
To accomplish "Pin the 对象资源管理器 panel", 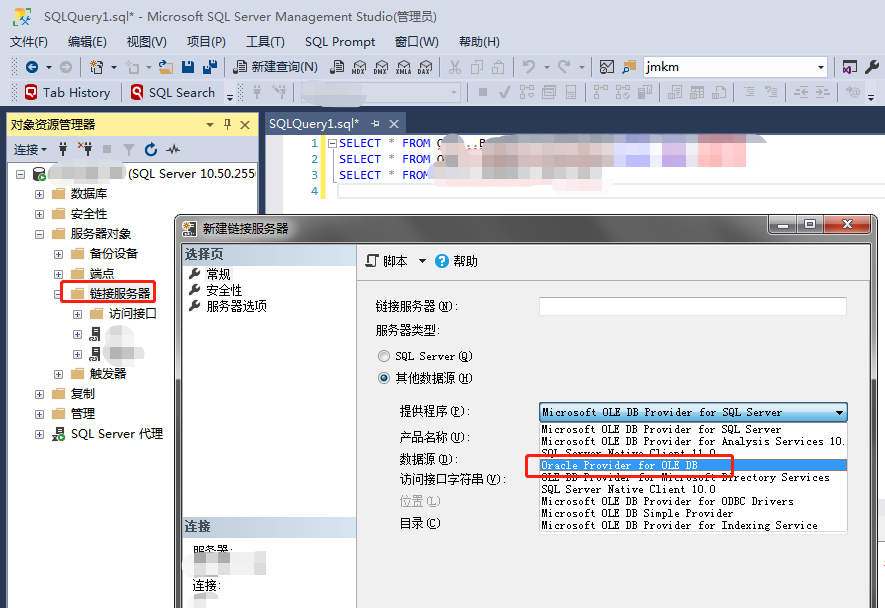I will pyautogui.click(x=227, y=124).
